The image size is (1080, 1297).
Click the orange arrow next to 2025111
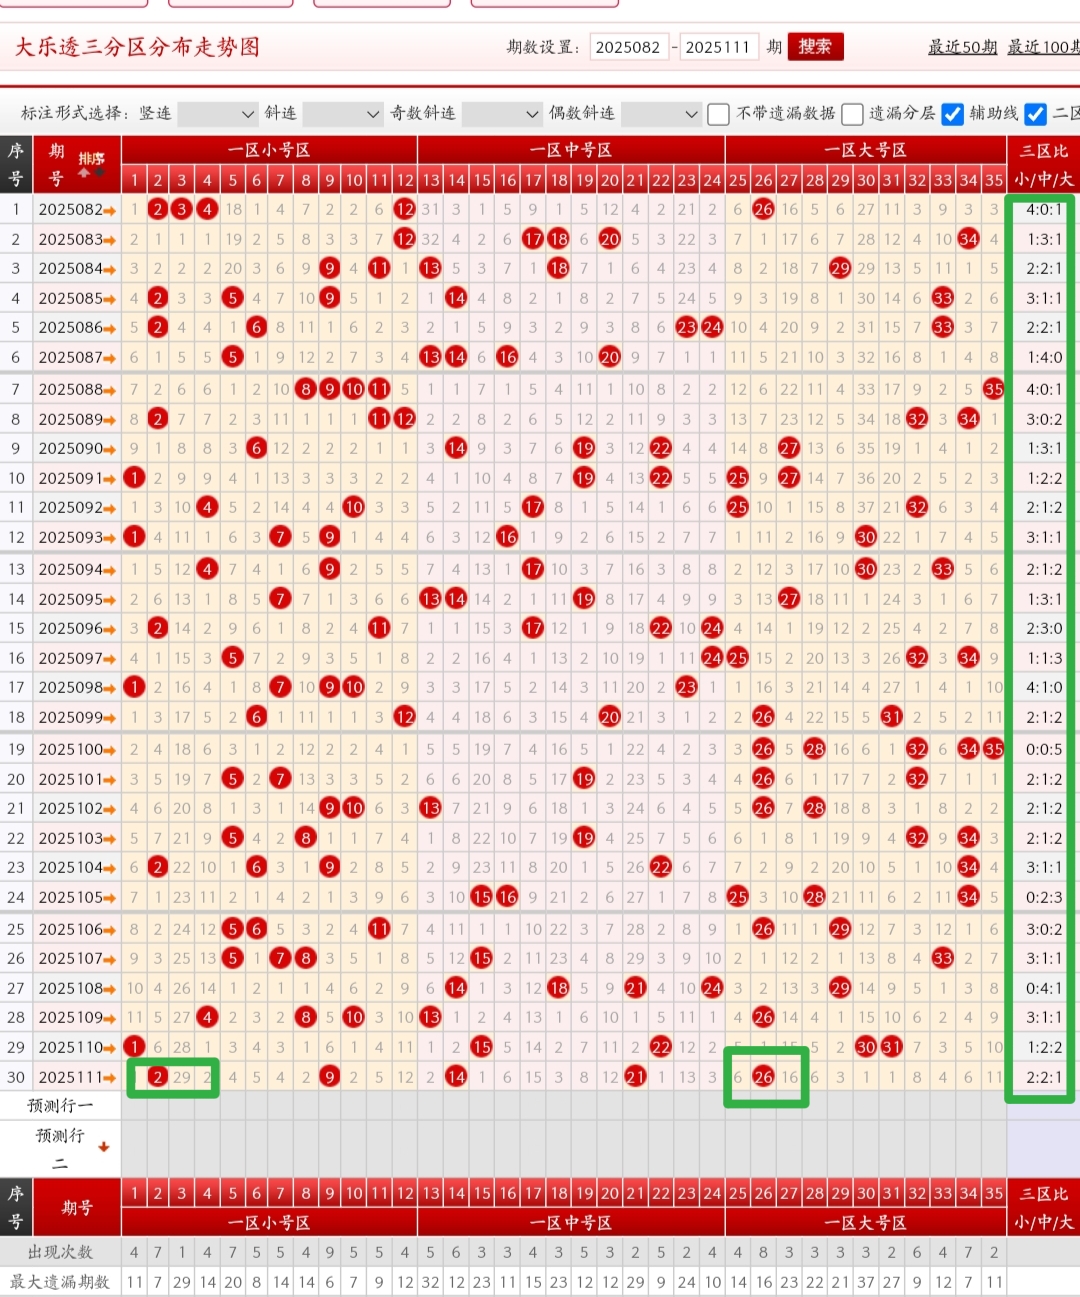pos(110,1078)
